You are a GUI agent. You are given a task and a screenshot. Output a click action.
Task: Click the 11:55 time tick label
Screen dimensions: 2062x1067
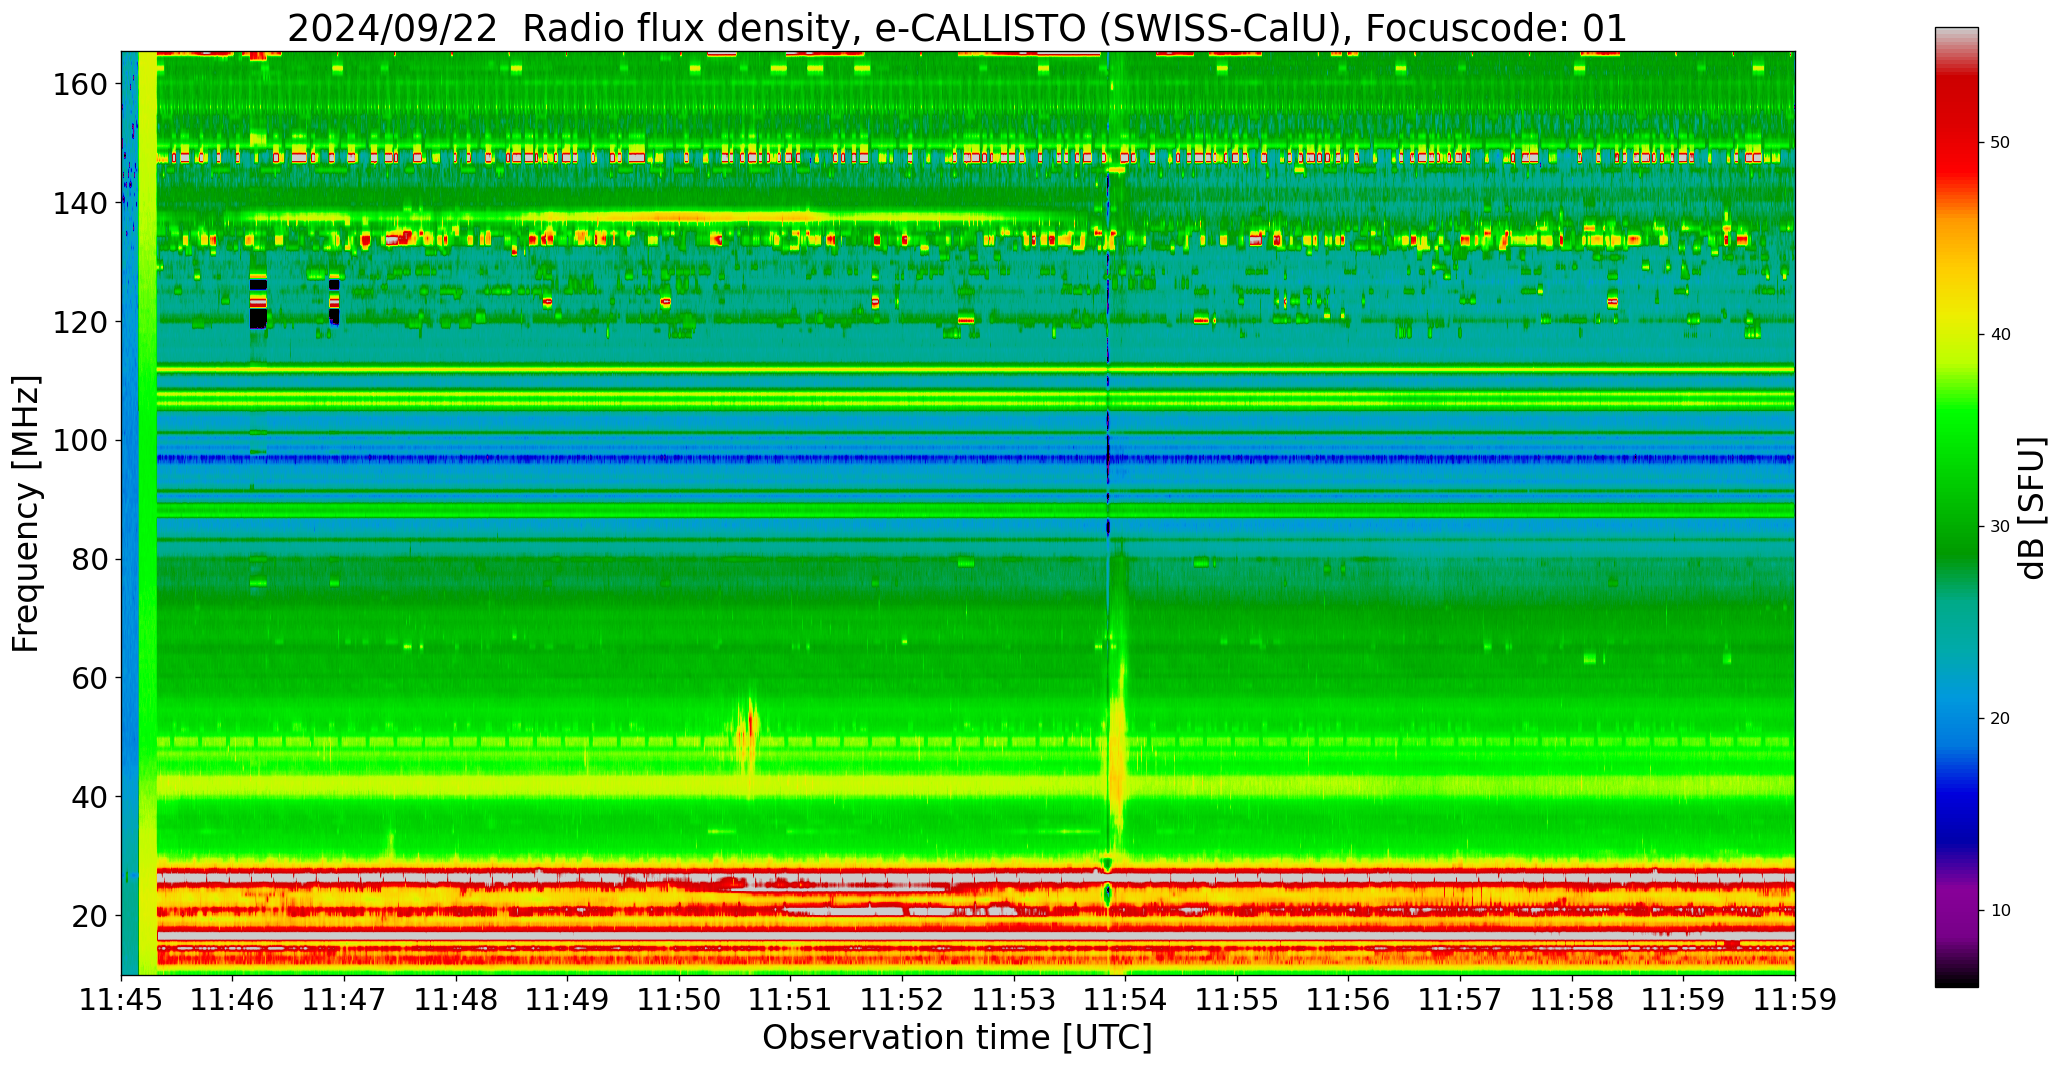(x=1237, y=1000)
